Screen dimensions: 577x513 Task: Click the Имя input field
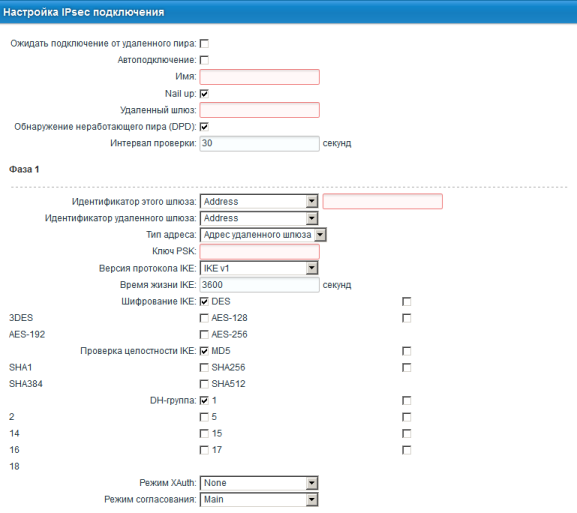click(259, 77)
